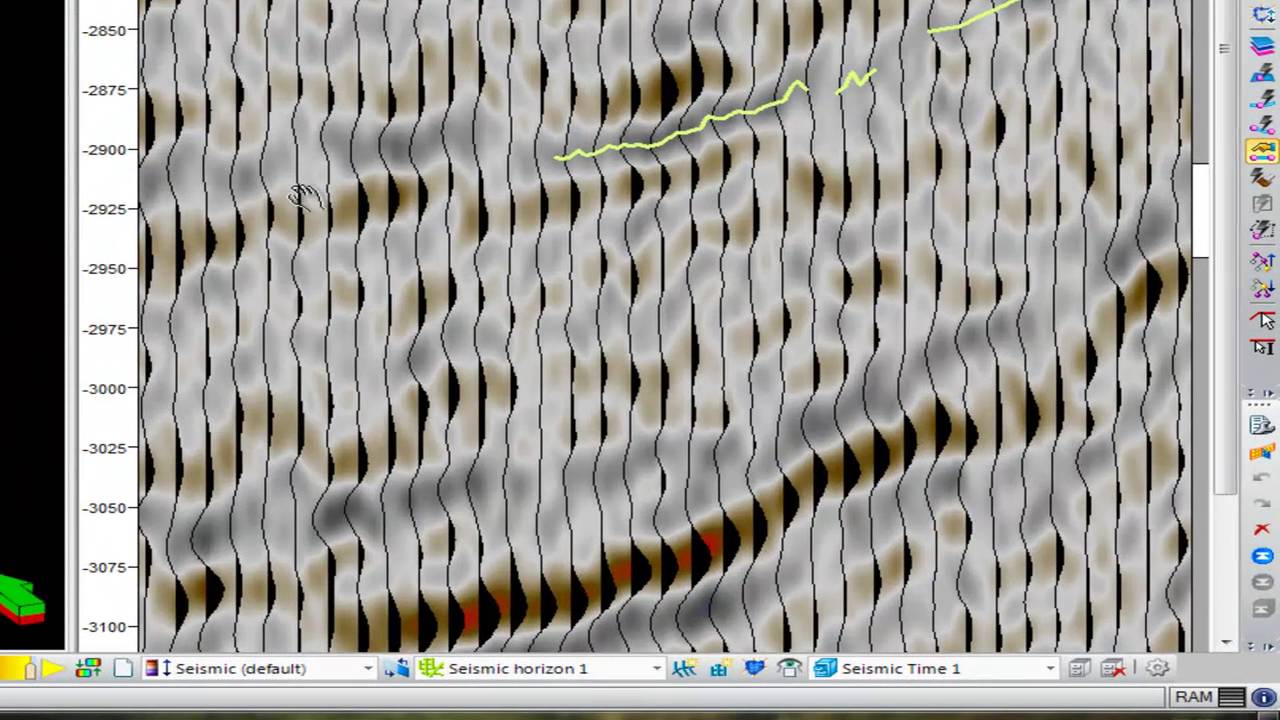Click the red X delete icon
This screenshot has height=720, width=1280.
pyautogui.click(x=1262, y=530)
